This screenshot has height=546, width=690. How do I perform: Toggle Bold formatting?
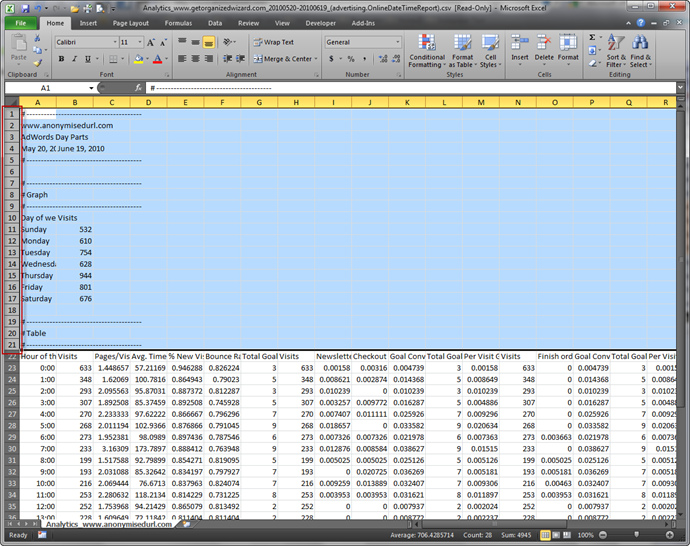pyautogui.click(x=61, y=59)
